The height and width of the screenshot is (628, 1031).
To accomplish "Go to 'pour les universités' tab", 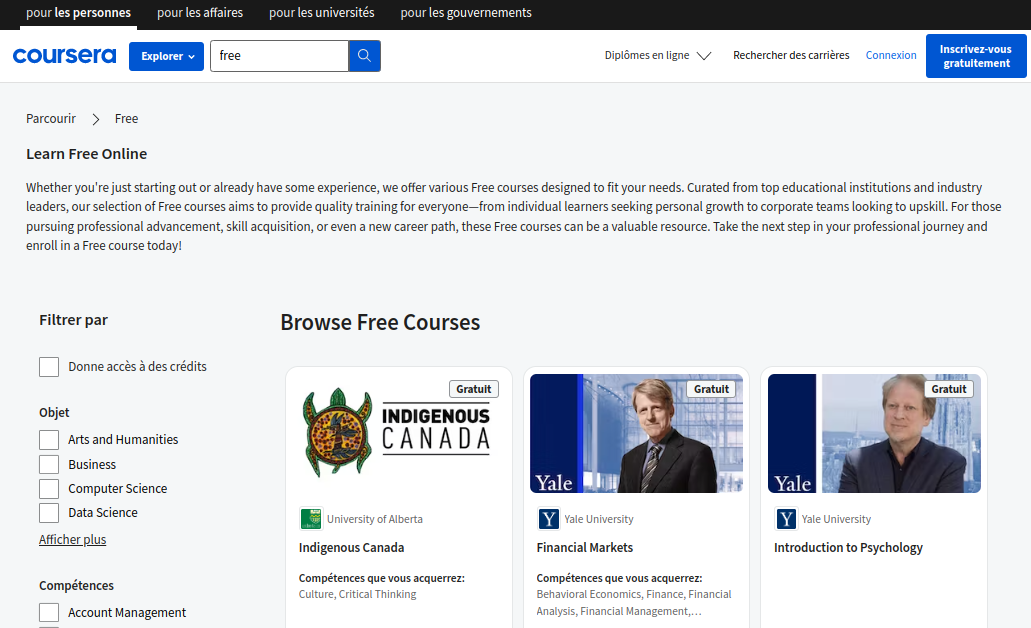I will pos(322,13).
